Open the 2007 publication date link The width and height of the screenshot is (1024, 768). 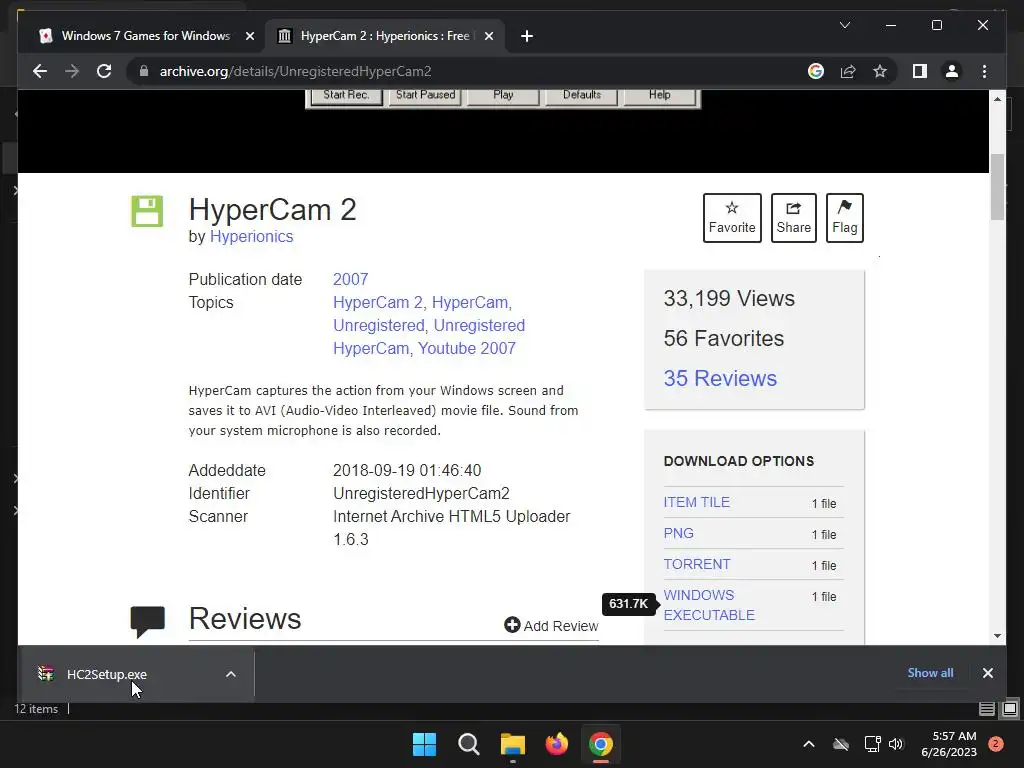[x=351, y=280]
